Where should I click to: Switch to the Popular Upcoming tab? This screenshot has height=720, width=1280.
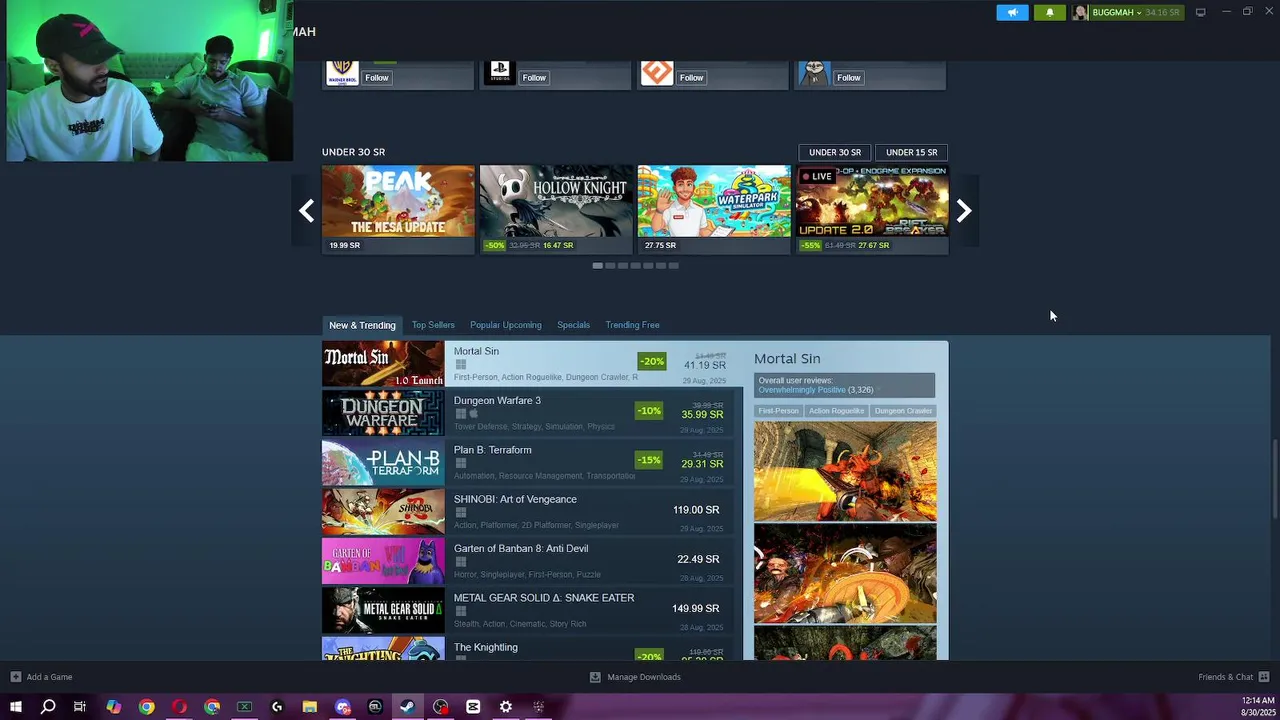(x=506, y=325)
